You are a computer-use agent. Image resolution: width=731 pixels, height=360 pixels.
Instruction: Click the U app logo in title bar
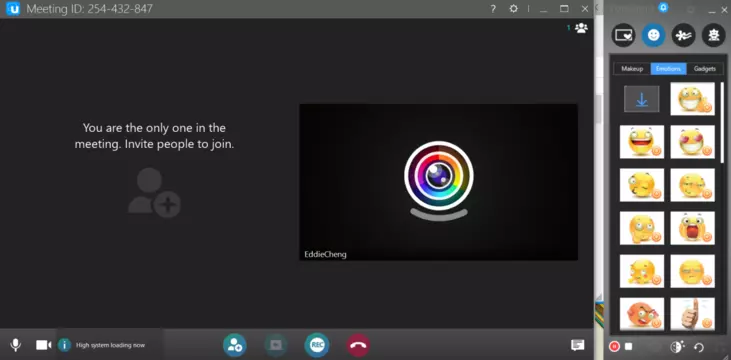coord(13,8)
